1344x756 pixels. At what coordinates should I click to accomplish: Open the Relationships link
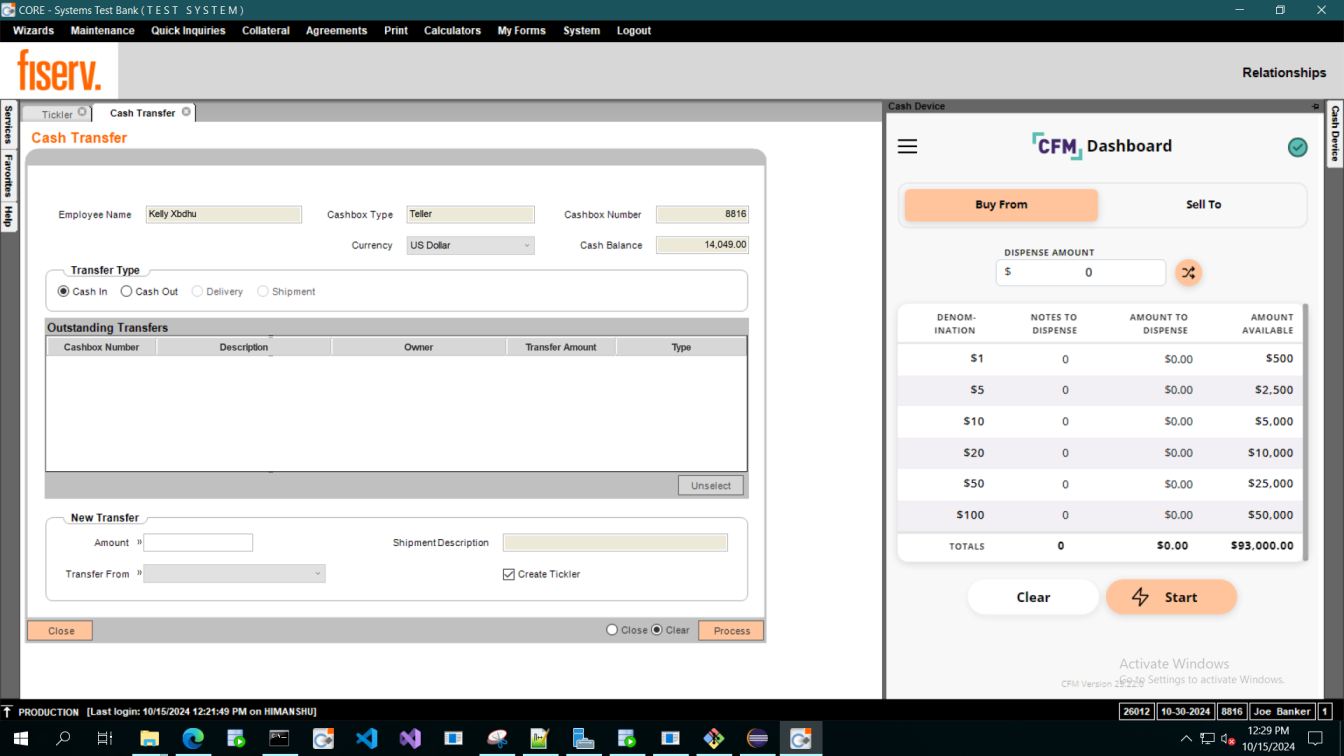[x=1284, y=72]
